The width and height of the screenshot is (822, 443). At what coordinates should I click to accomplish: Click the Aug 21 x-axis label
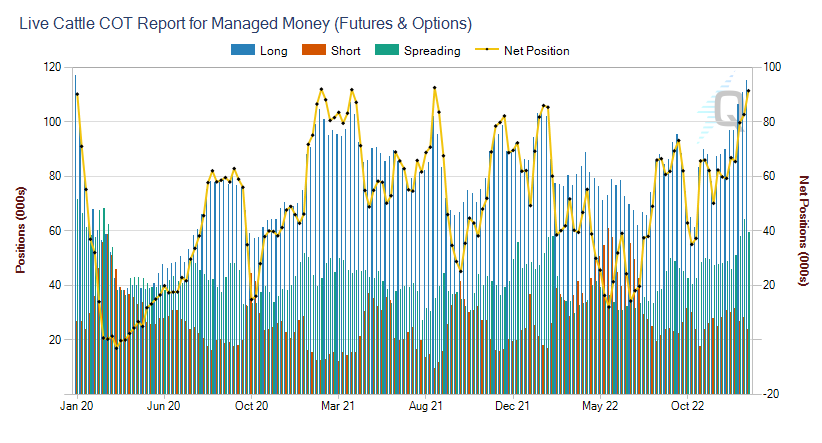pyautogui.click(x=425, y=406)
